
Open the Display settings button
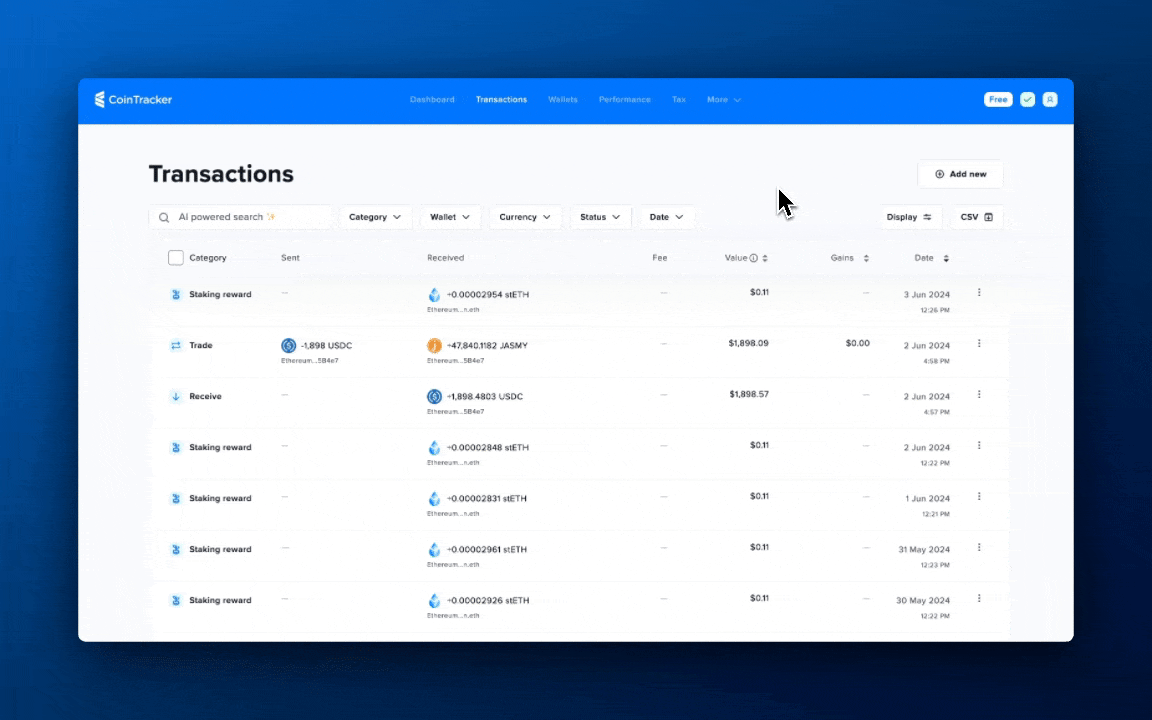(x=909, y=217)
